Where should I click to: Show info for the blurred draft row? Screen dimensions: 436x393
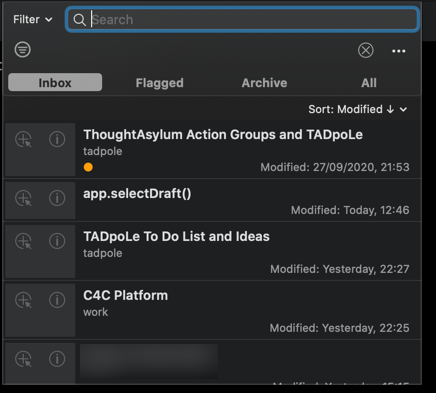click(x=57, y=359)
